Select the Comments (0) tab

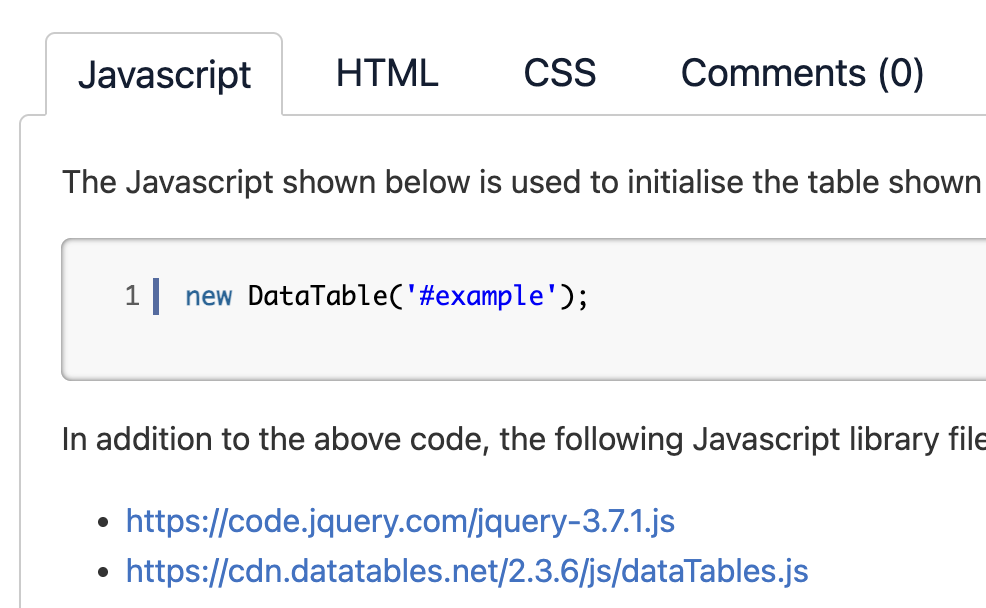coord(802,74)
